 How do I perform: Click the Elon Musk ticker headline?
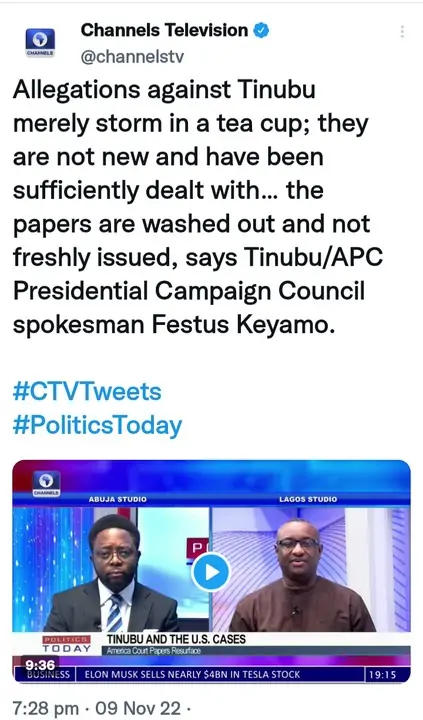192,675
